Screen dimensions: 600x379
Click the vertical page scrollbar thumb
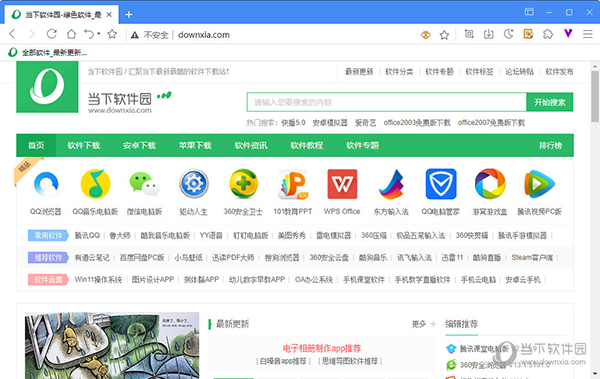click(x=595, y=96)
